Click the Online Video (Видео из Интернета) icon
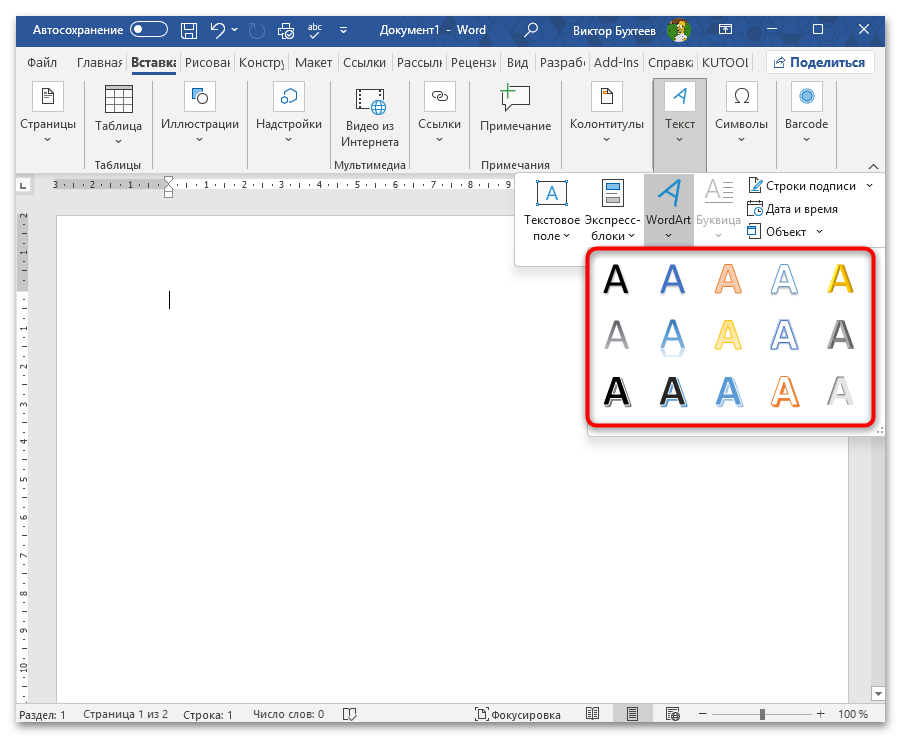 coord(370,114)
